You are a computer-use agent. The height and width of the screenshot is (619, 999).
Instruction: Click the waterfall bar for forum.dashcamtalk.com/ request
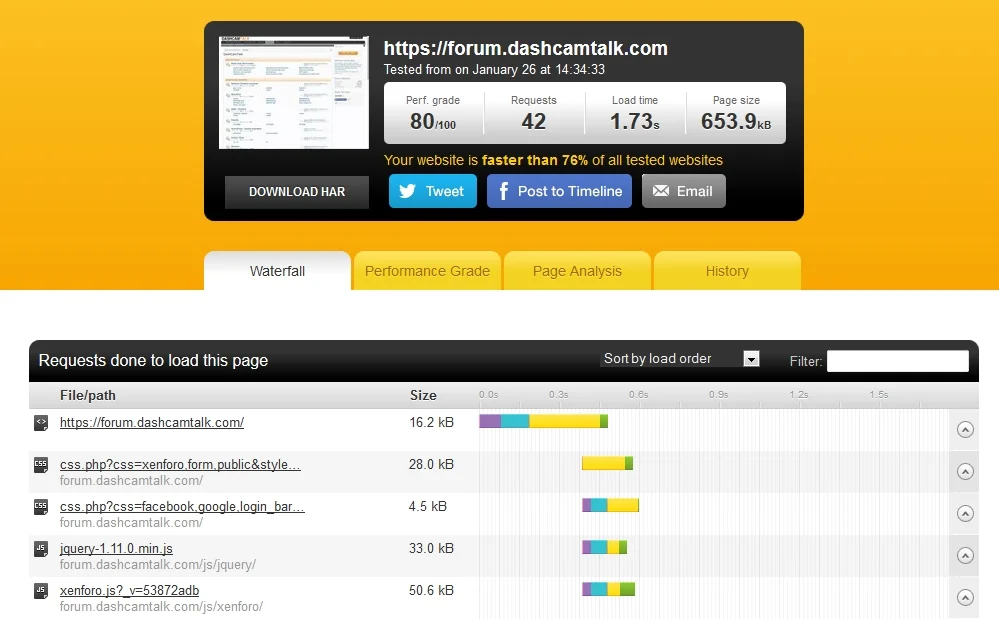(x=543, y=421)
